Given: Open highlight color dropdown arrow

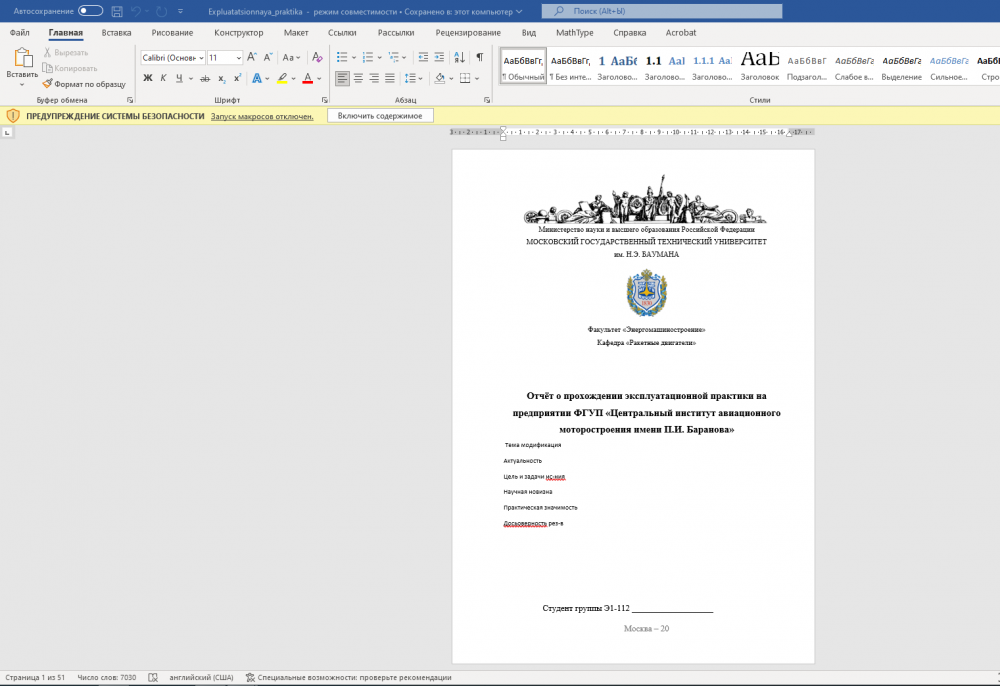Looking at the screenshot, I should tap(293, 78).
